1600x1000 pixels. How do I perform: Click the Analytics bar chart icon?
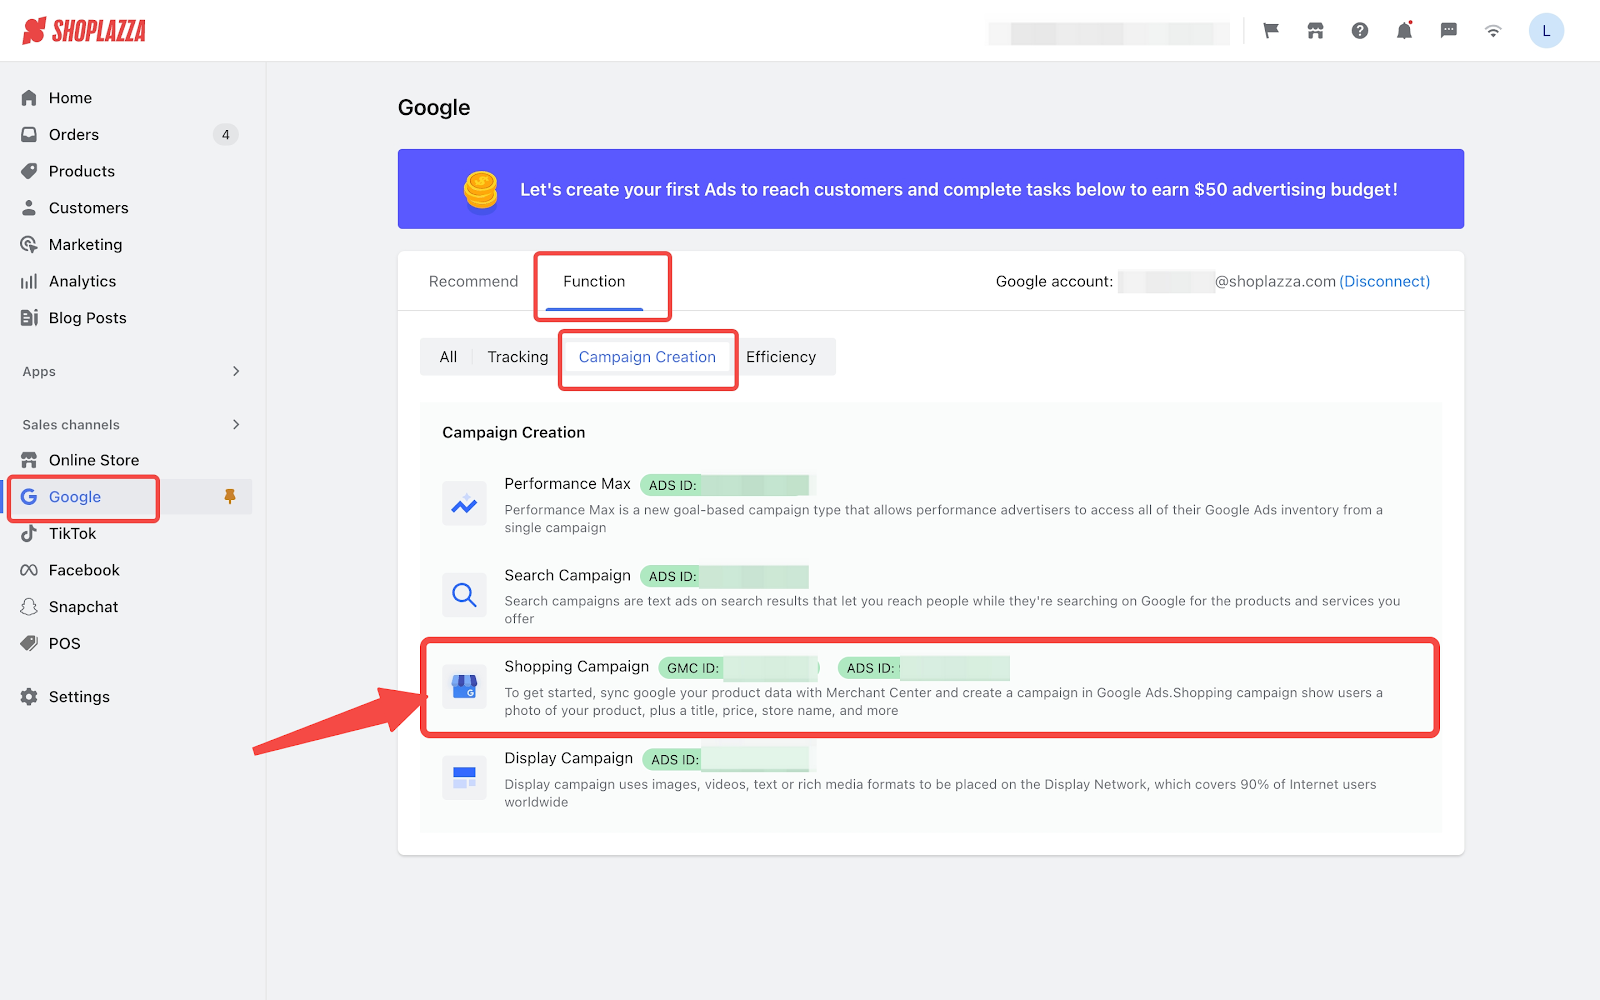click(29, 281)
